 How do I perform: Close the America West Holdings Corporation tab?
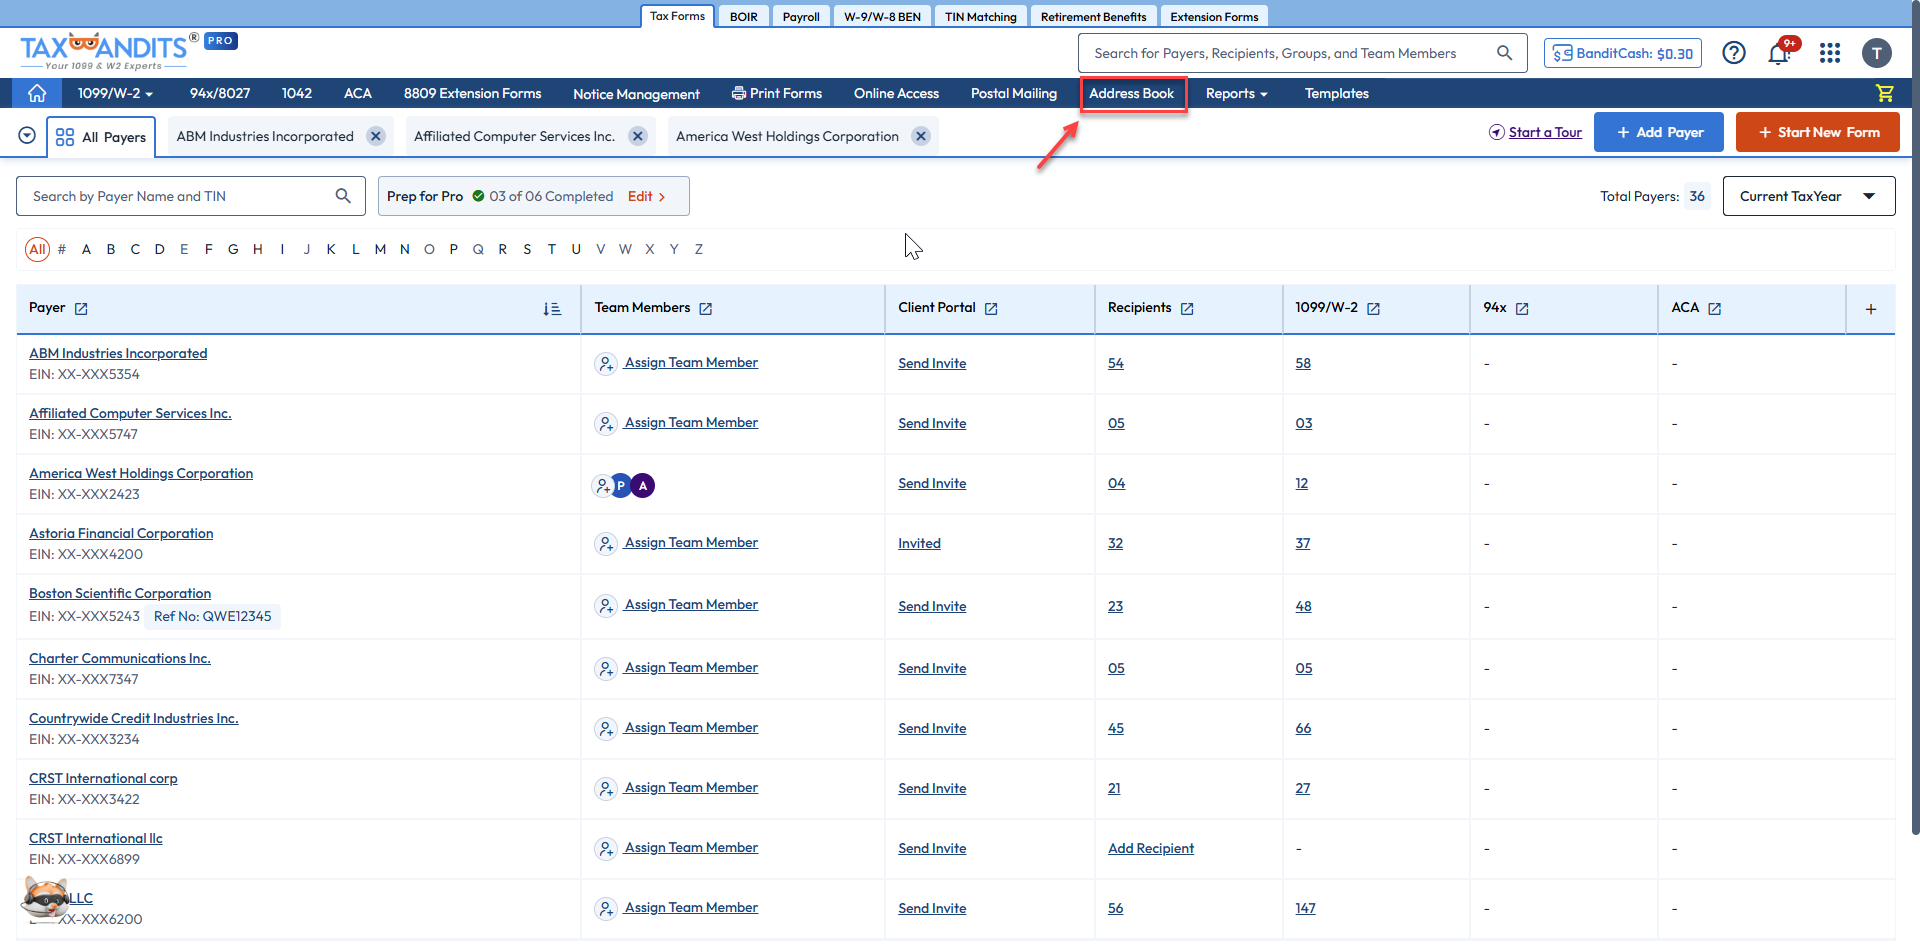(921, 136)
